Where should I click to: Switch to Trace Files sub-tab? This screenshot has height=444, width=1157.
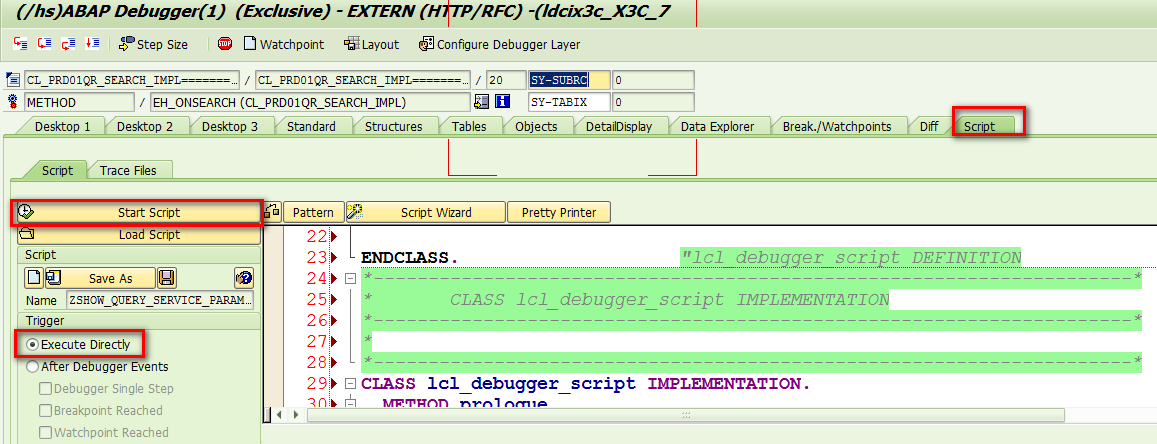[128, 170]
